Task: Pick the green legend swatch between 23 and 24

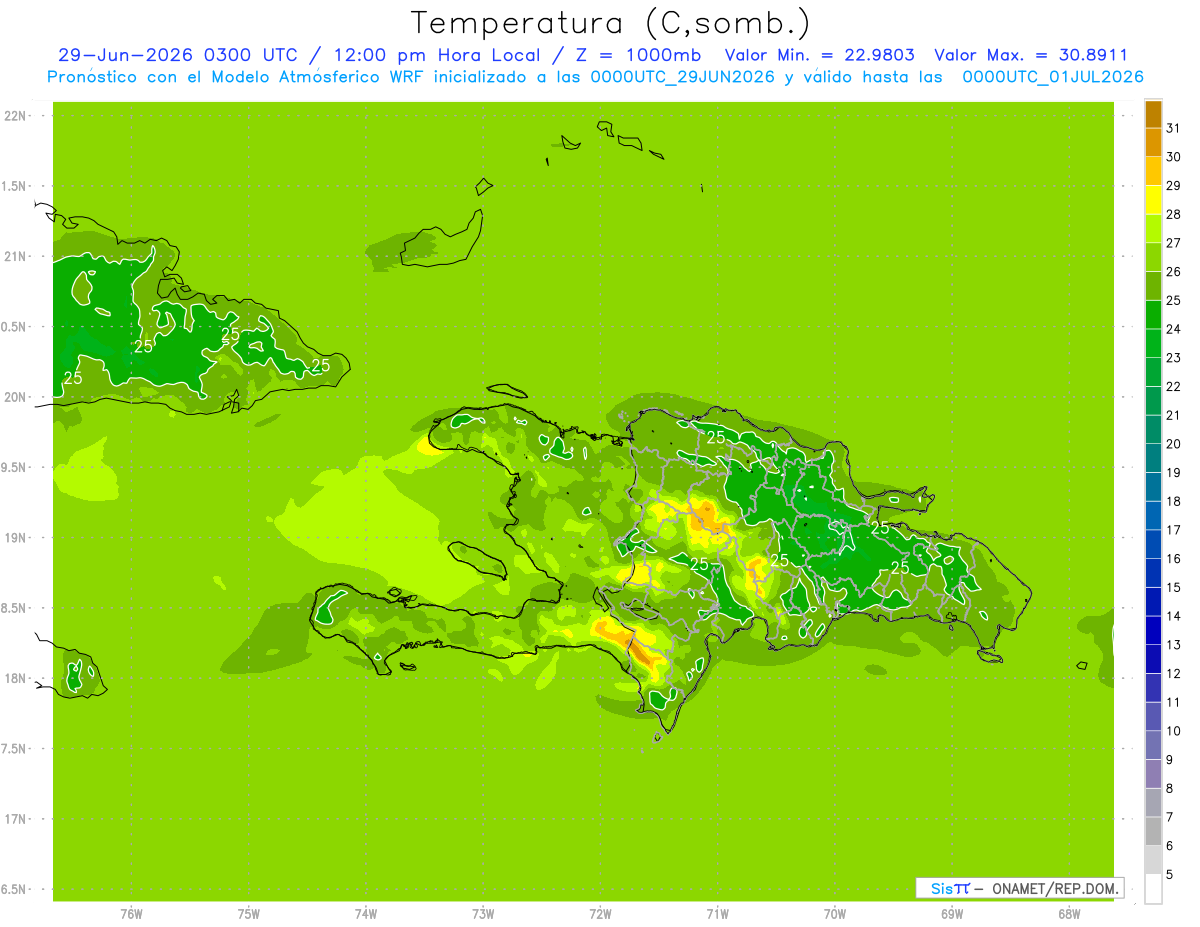Action: 1153,343
